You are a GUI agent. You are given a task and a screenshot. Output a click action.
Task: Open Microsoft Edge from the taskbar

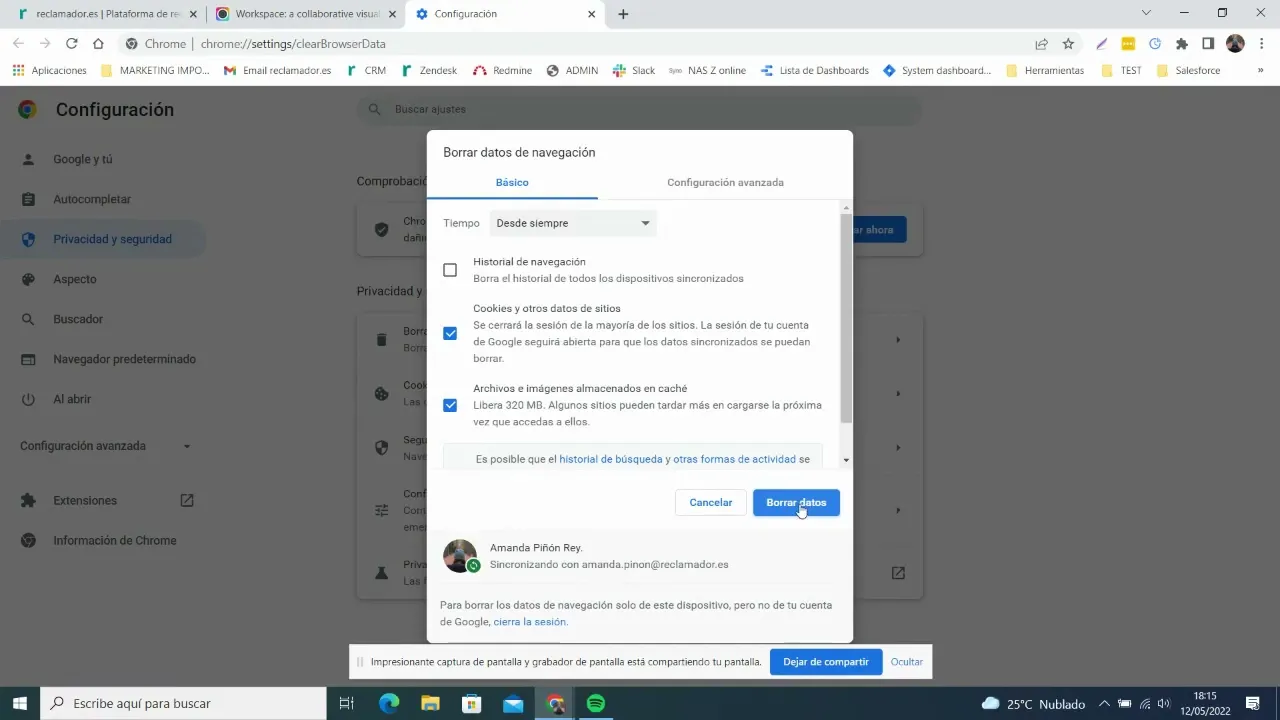tap(388, 703)
